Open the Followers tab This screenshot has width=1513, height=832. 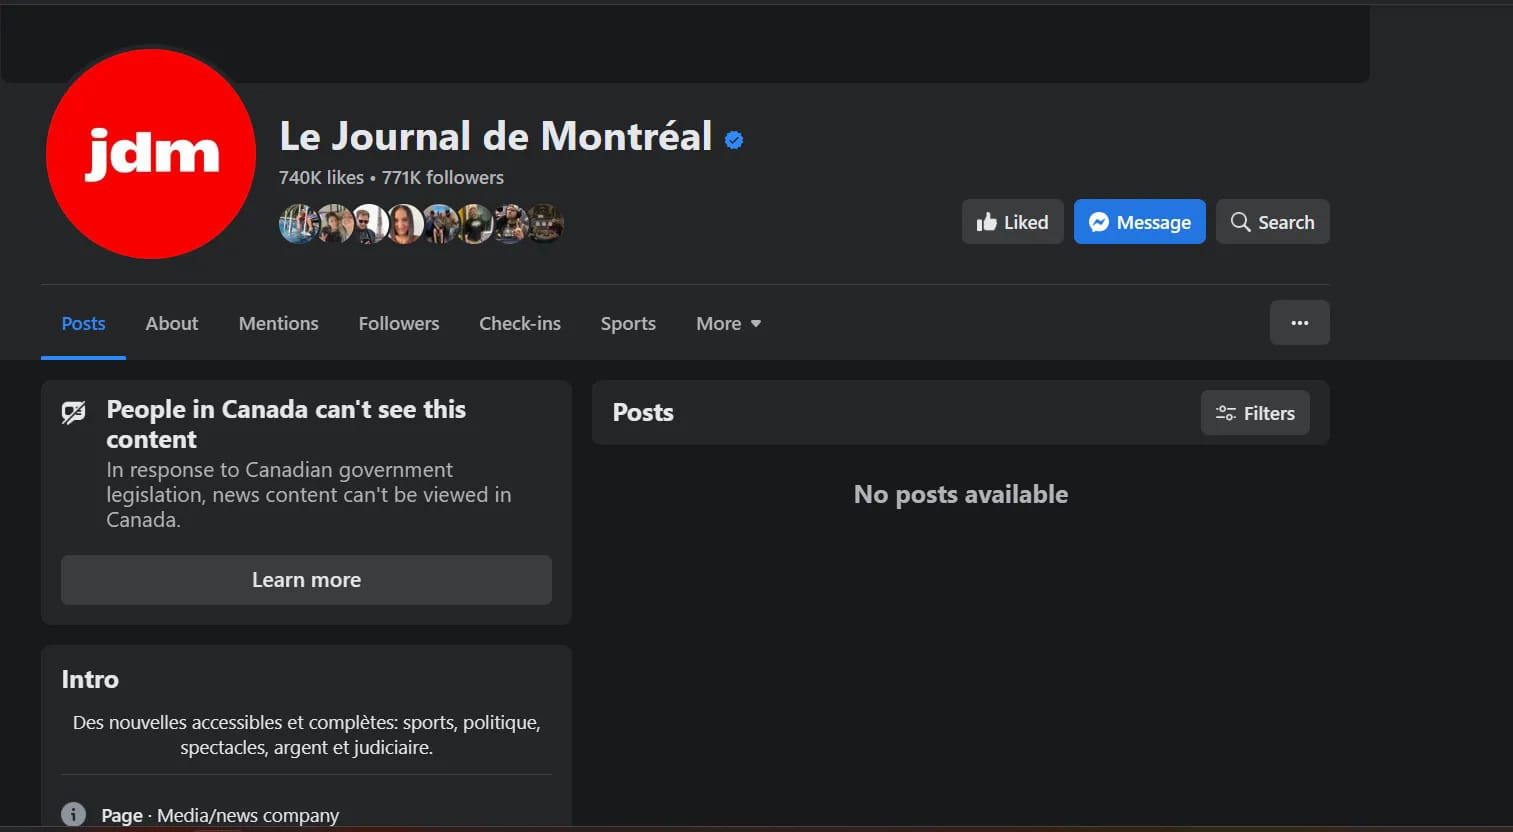pyautogui.click(x=399, y=323)
